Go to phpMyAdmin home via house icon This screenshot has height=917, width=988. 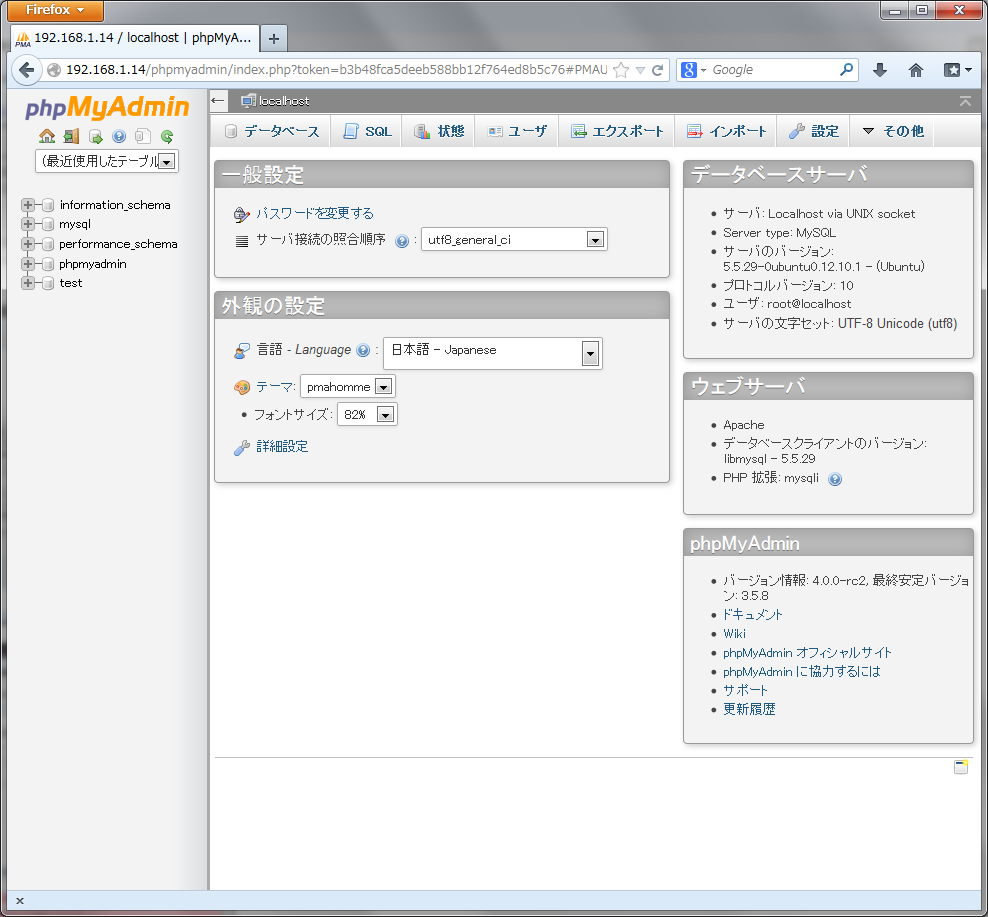(x=47, y=136)
